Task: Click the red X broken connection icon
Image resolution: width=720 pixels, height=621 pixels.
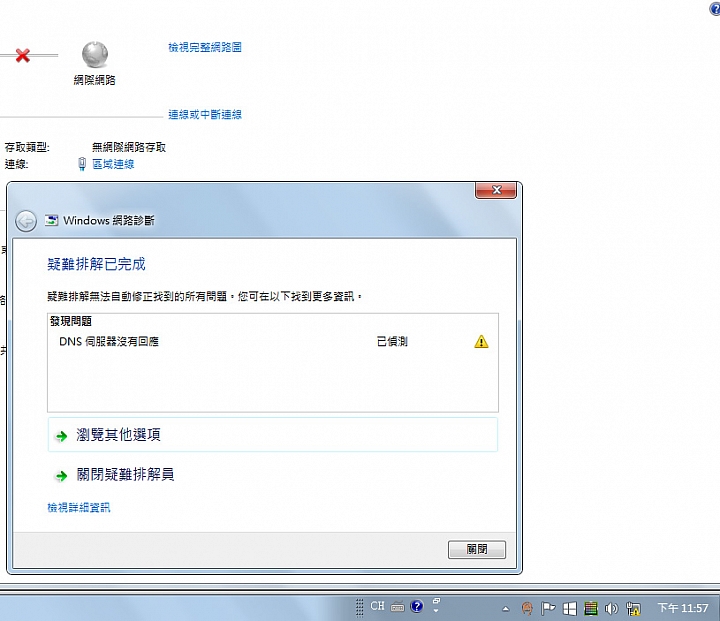Action: (22, 56)
